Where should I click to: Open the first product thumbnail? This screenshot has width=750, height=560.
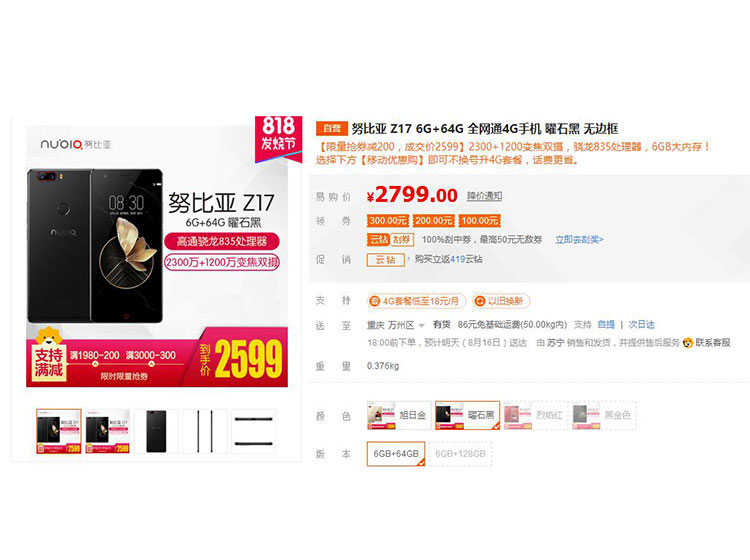pyautogui.click(x=59, y=431)
